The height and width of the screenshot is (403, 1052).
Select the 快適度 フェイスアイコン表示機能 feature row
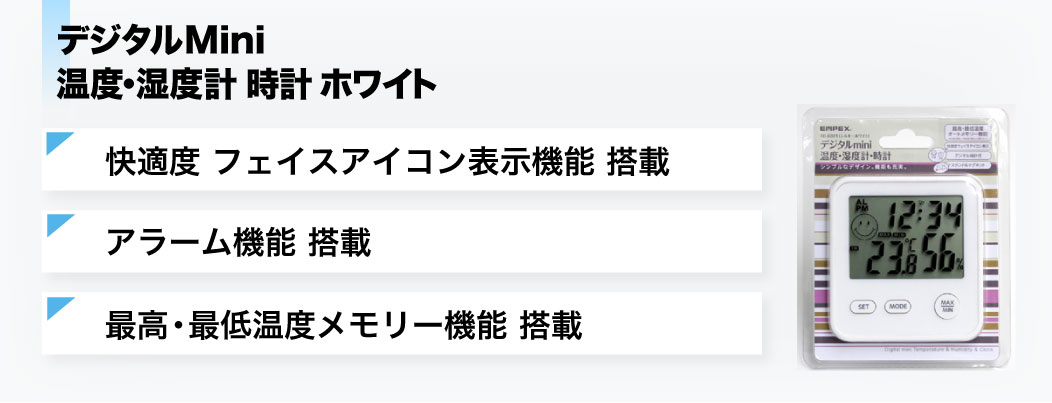point(402,160)
